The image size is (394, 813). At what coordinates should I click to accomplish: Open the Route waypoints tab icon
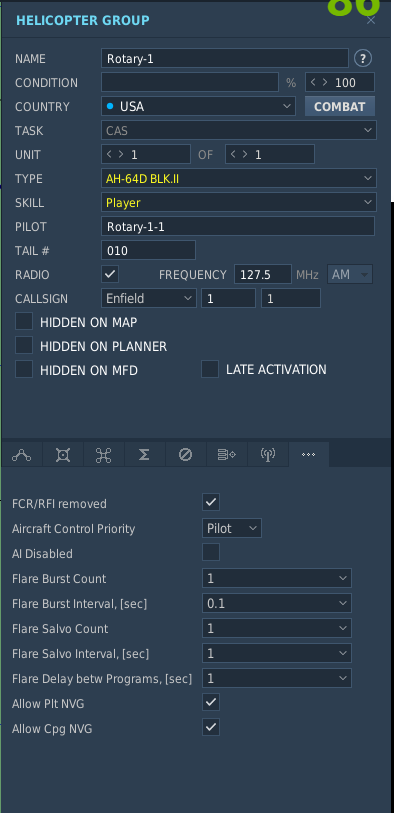click(x=22, y=455)
